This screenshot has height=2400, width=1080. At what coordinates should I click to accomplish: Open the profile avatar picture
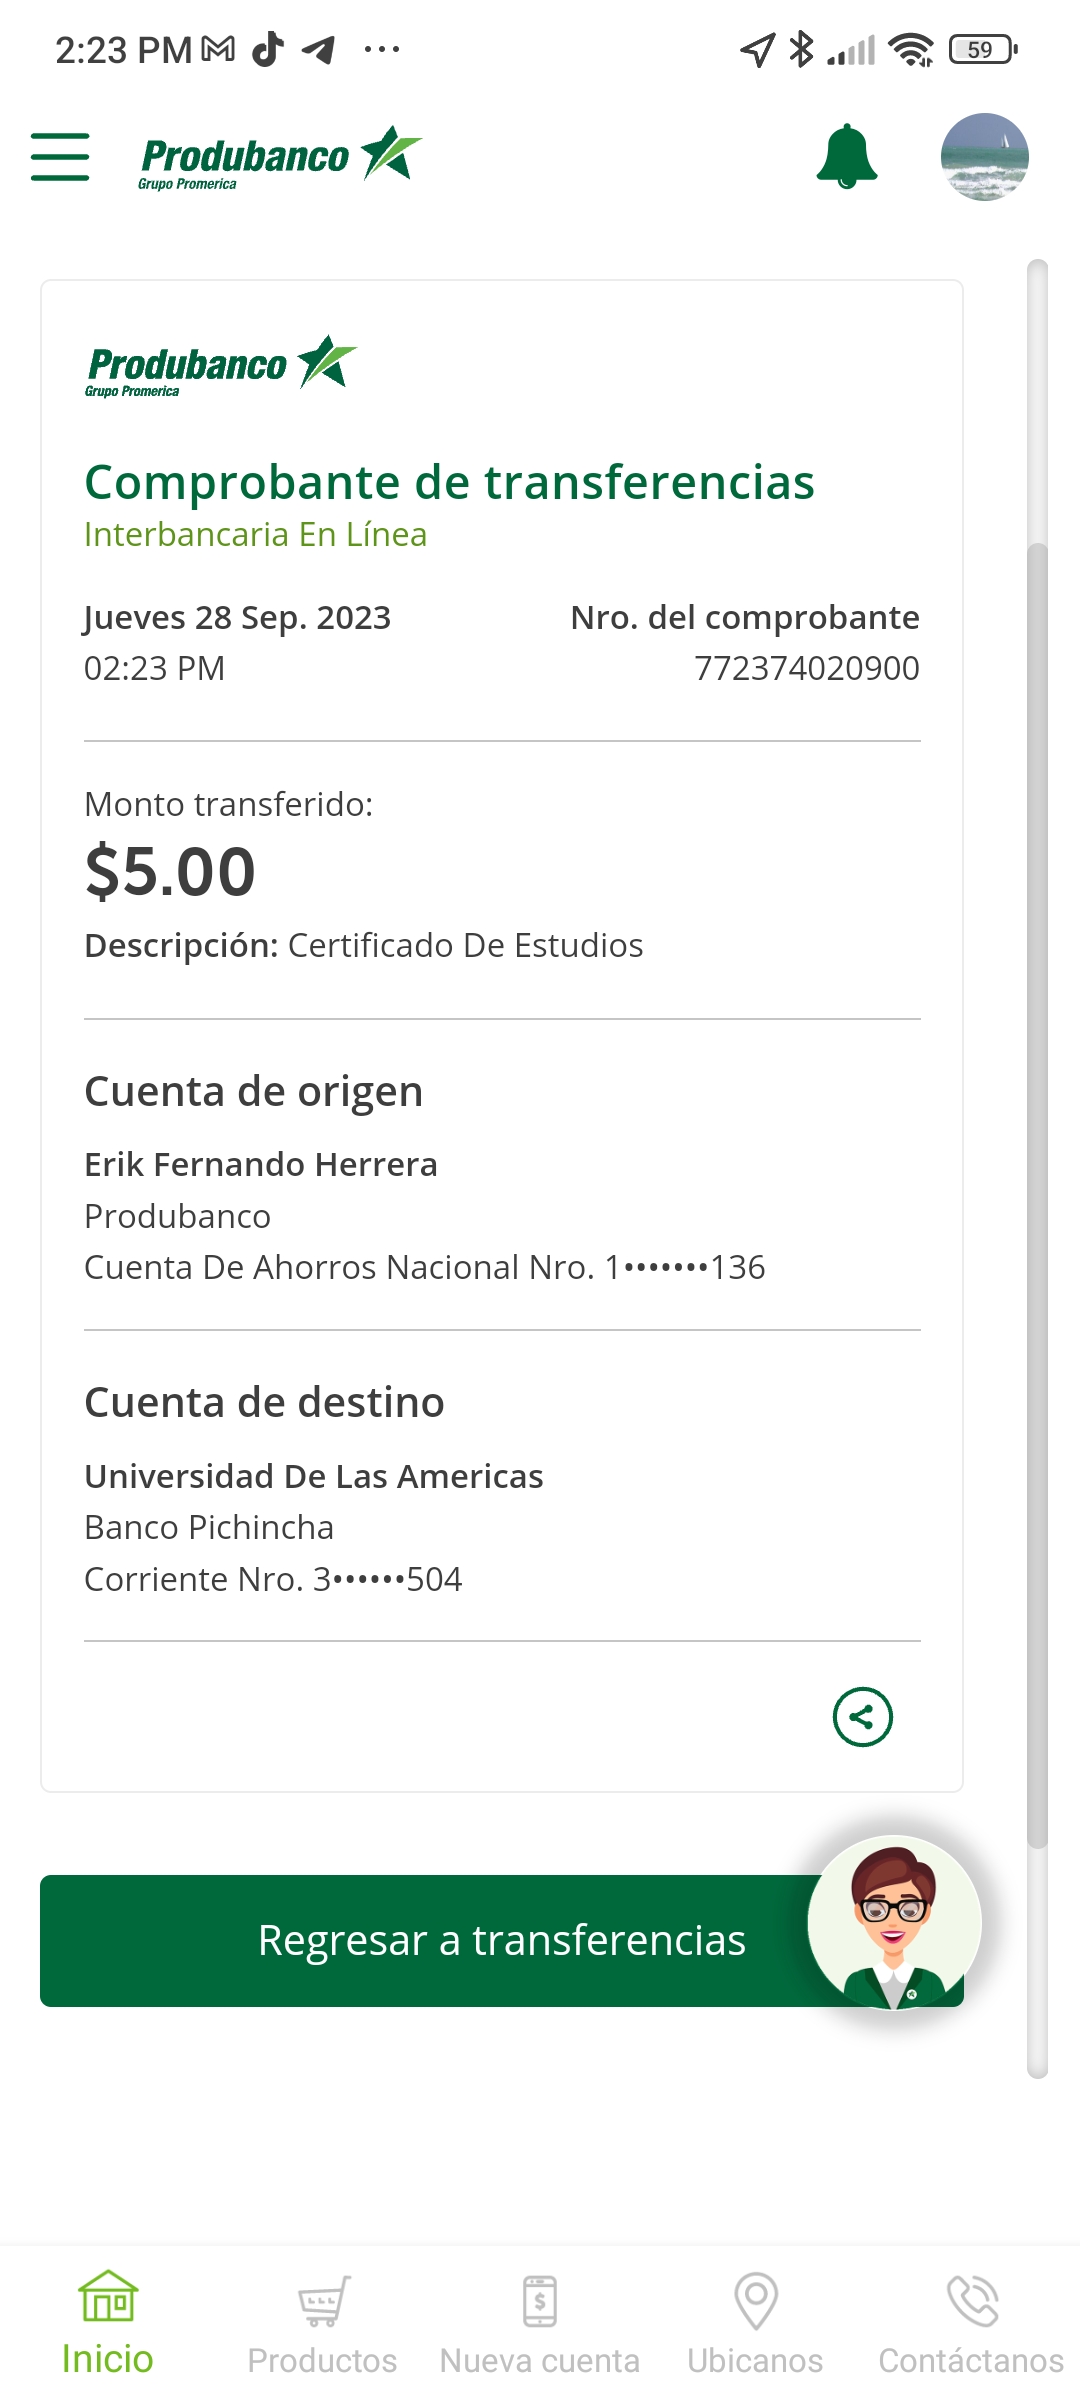point(984,157)
